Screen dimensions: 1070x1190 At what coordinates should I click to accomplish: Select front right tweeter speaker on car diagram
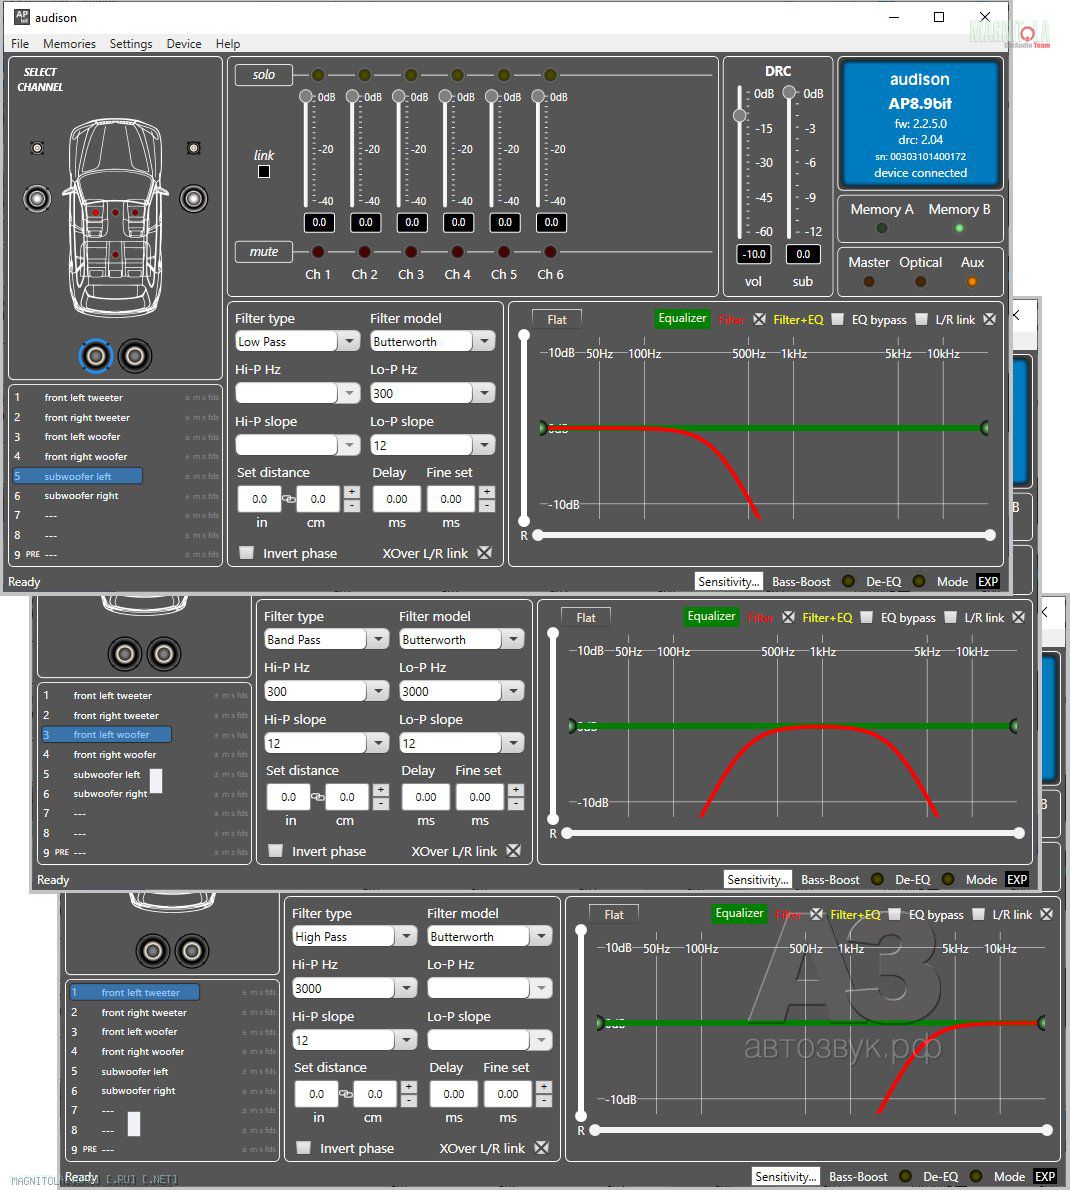tap(194, 148)
